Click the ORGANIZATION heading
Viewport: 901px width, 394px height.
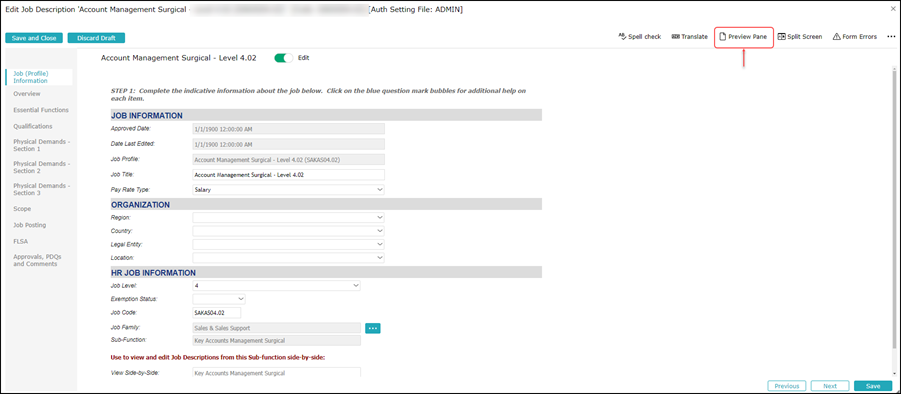(140, 204)
